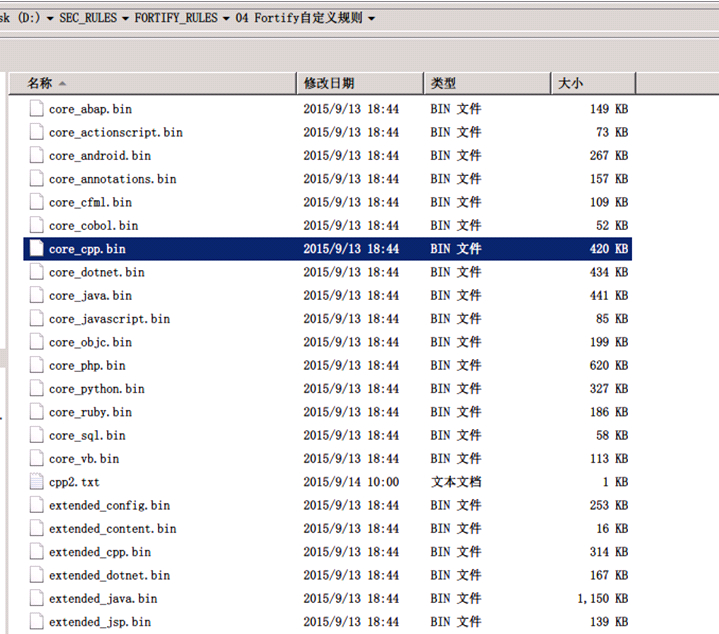Viewport: 719px width, 634px height.
Task: Click the extended_jsp.bin file icon
Action: 37,622
